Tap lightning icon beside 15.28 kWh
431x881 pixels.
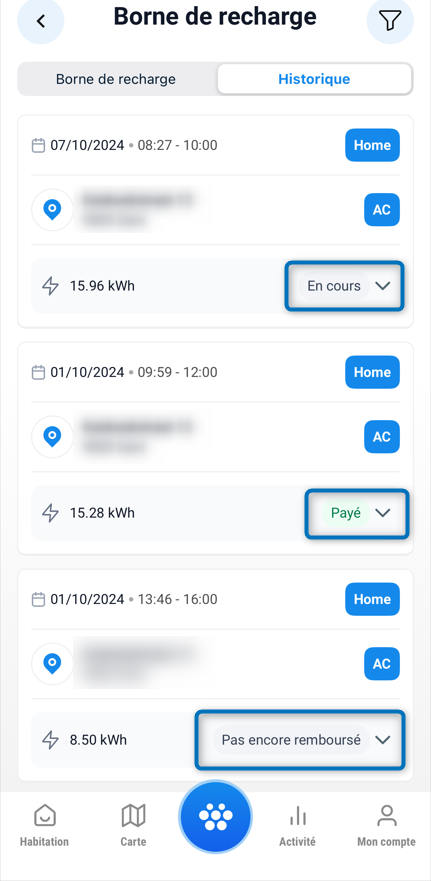51,513
